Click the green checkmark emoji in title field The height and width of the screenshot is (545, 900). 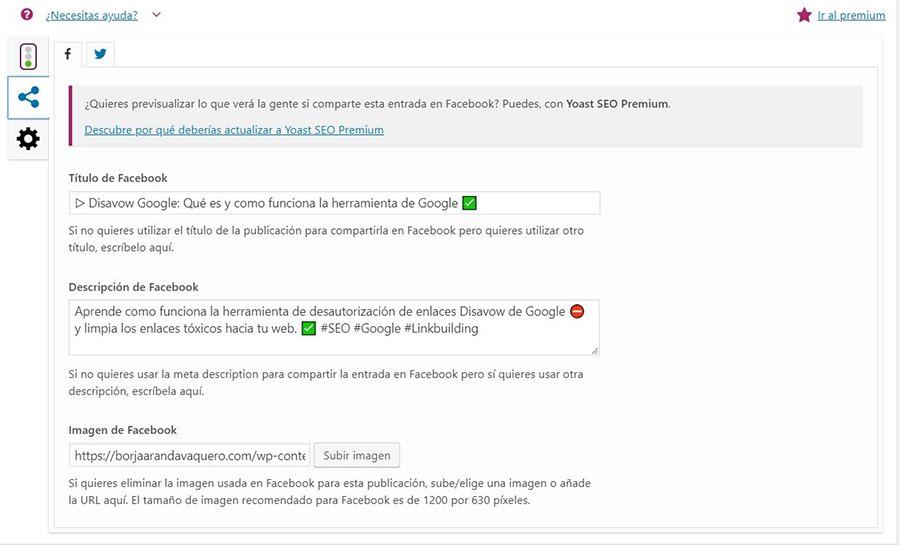470,203
